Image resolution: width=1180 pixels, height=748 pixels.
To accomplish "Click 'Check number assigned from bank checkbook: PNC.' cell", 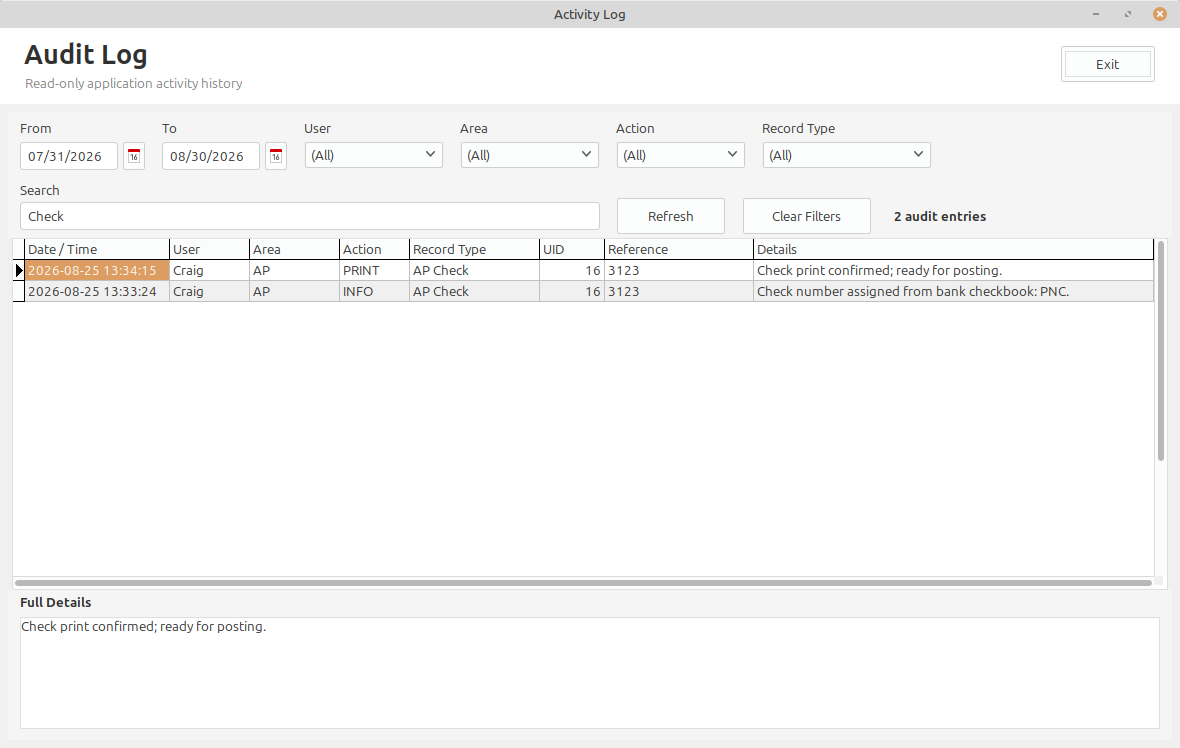I will pyautogui.click(x=953, y=291).
